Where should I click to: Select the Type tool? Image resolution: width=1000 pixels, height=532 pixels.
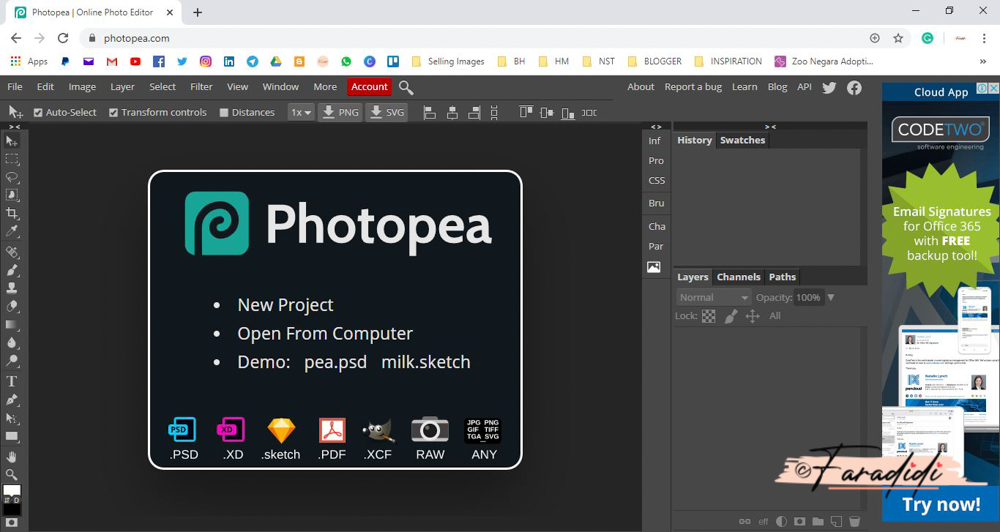tap(11, 381)
